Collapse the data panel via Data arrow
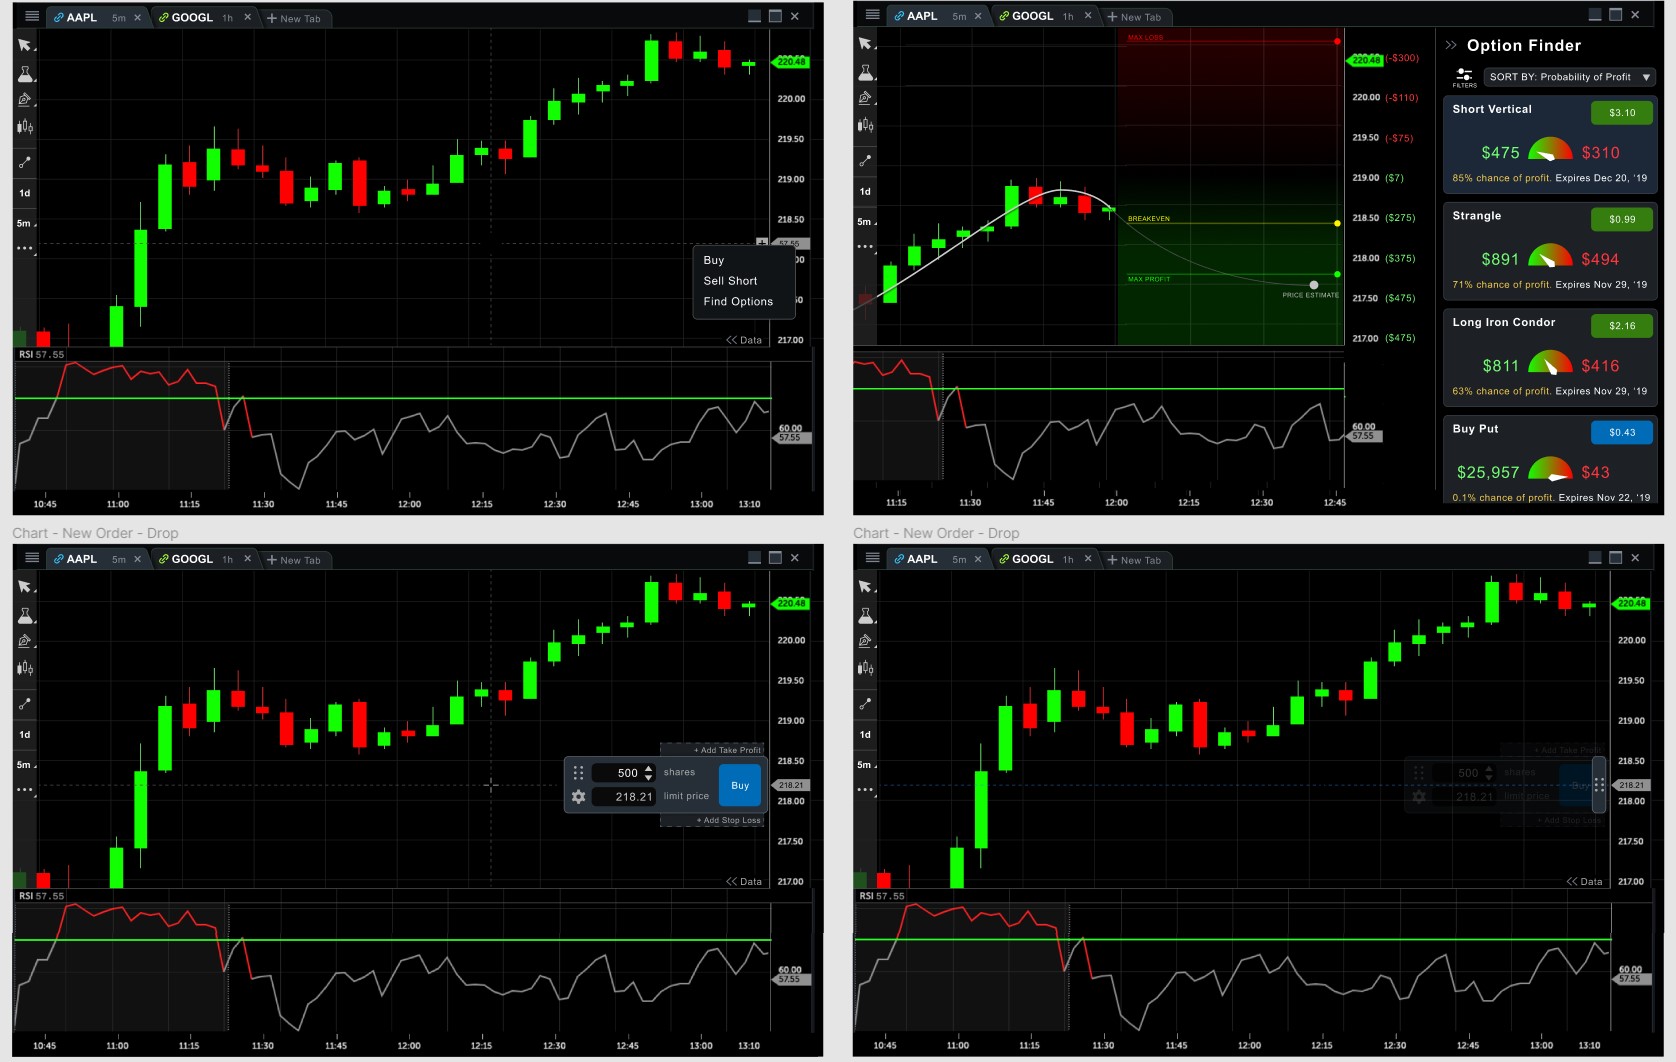Image resolution: width=1676 pixels, height=1062 pixels. coord(744,340)
